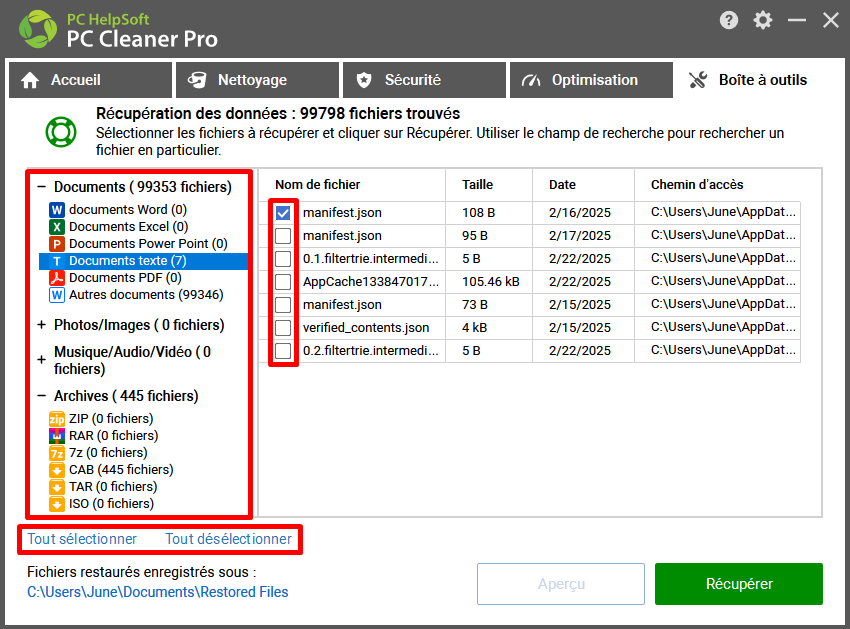Expand the Photos/Images category
Screen dimensions: 850x629
[x=41, y=325]
